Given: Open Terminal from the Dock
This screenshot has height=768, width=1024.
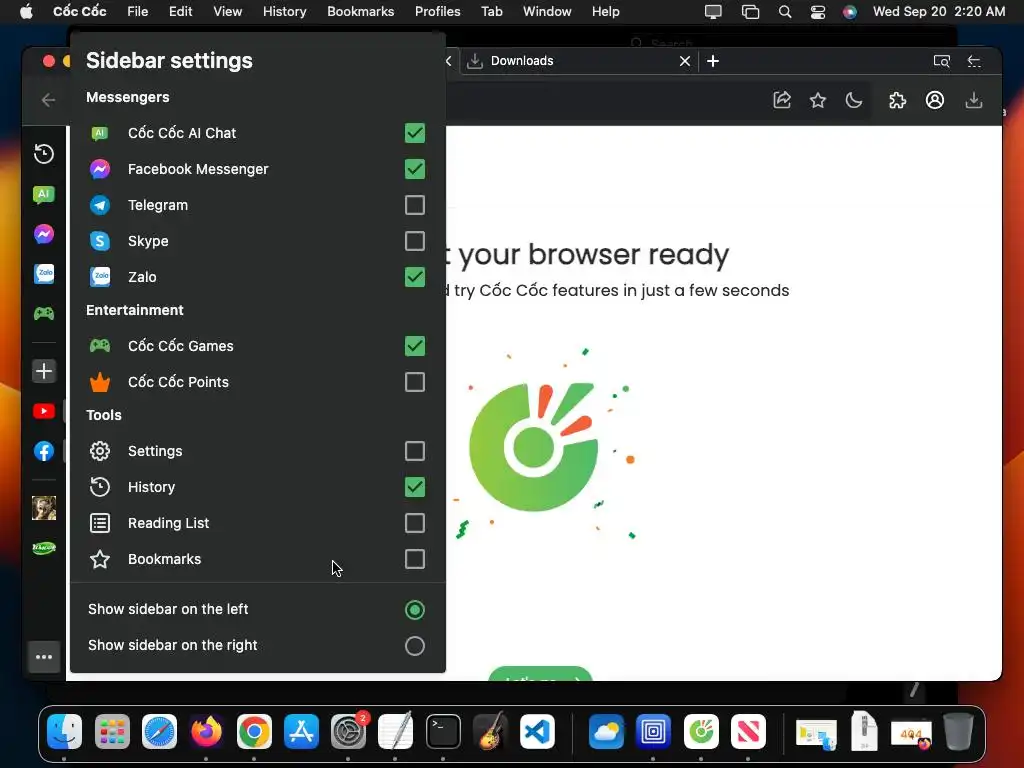Looking at the screenshot, I should [443, 731].
